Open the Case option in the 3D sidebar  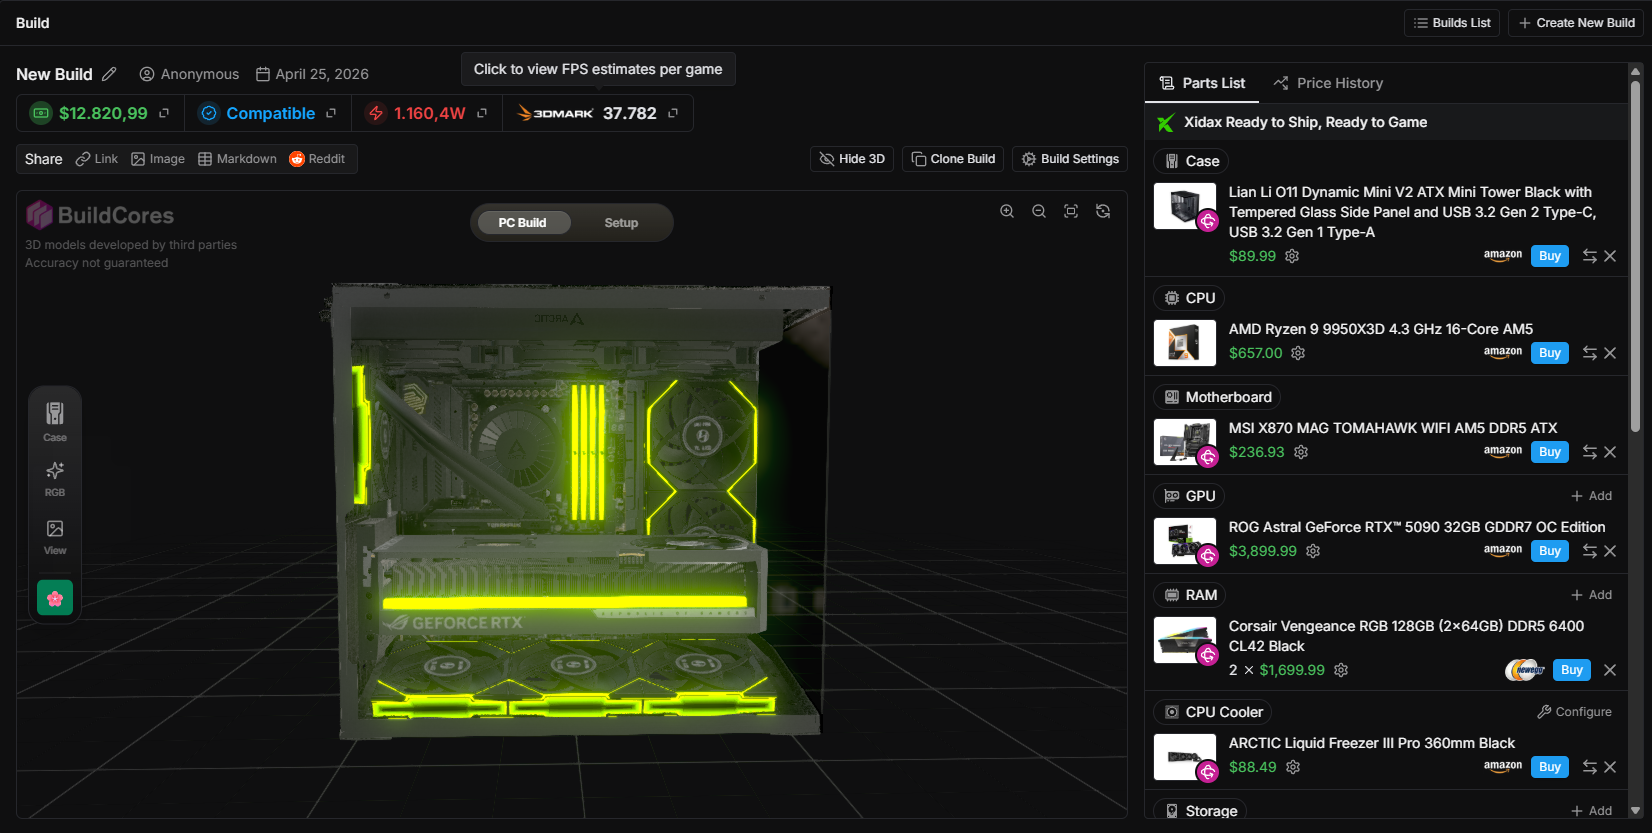coord(55,421)
